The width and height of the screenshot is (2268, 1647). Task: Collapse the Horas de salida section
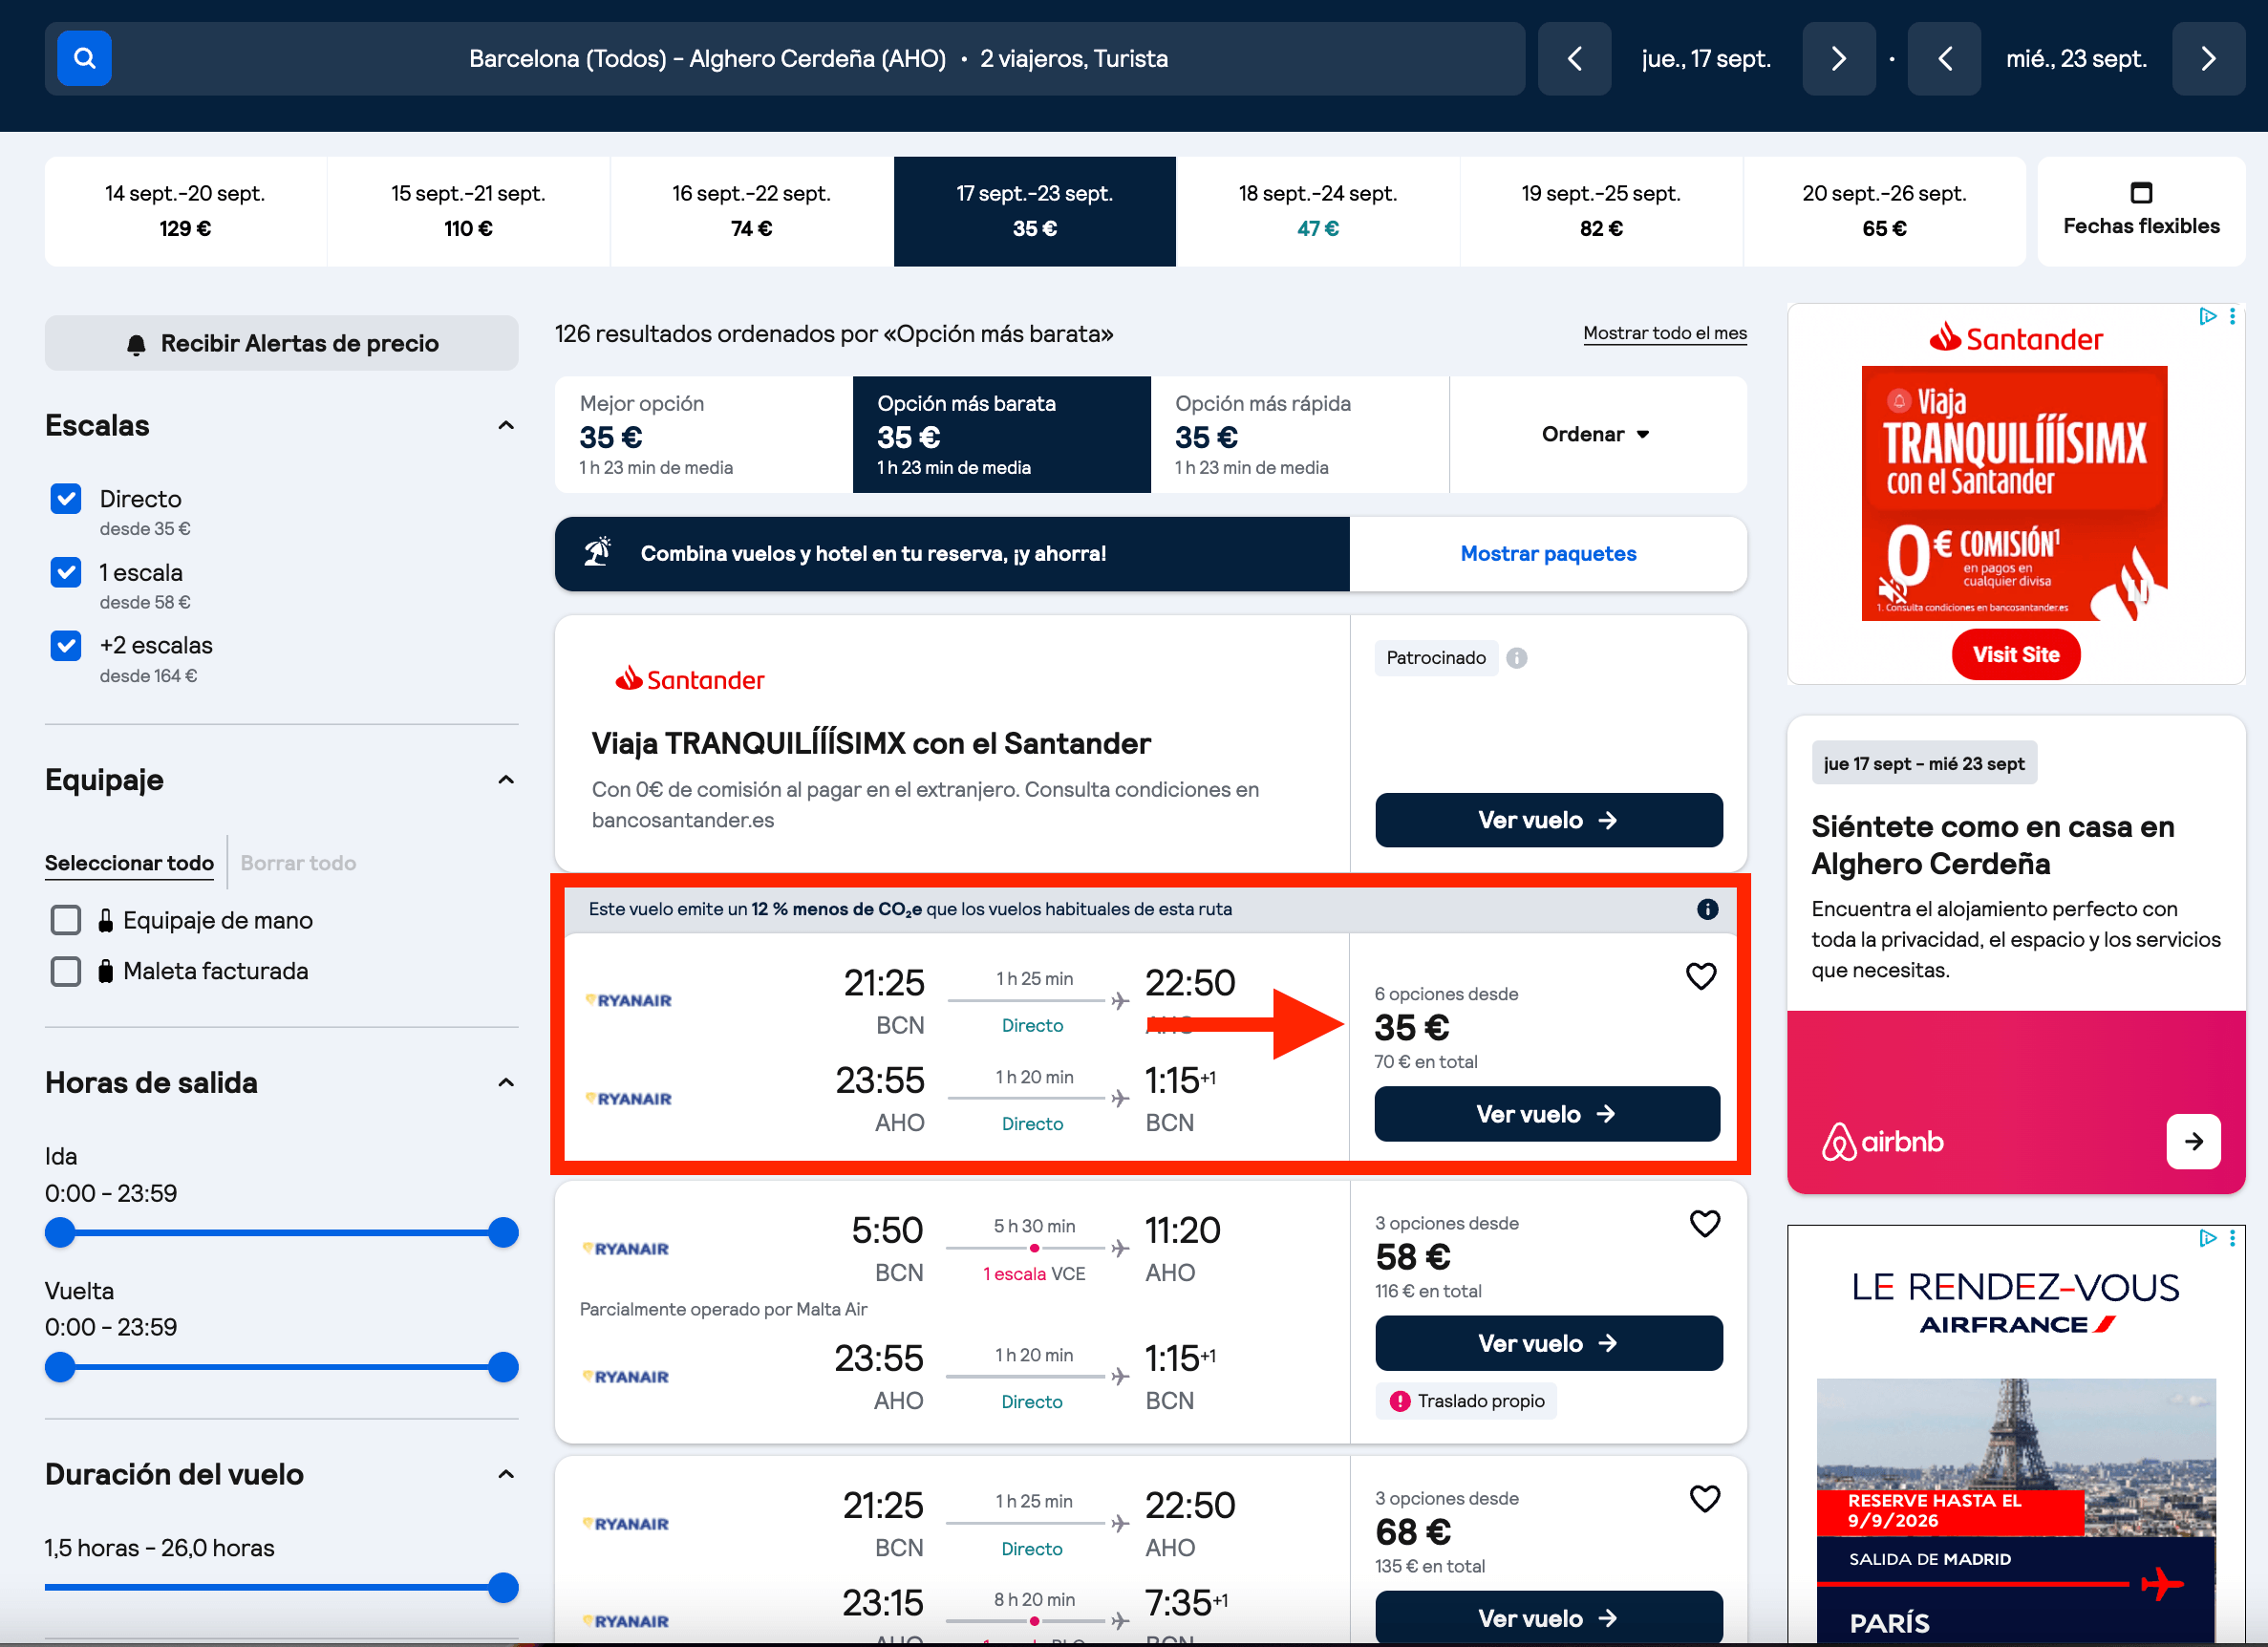click(x=506, y=1083)
